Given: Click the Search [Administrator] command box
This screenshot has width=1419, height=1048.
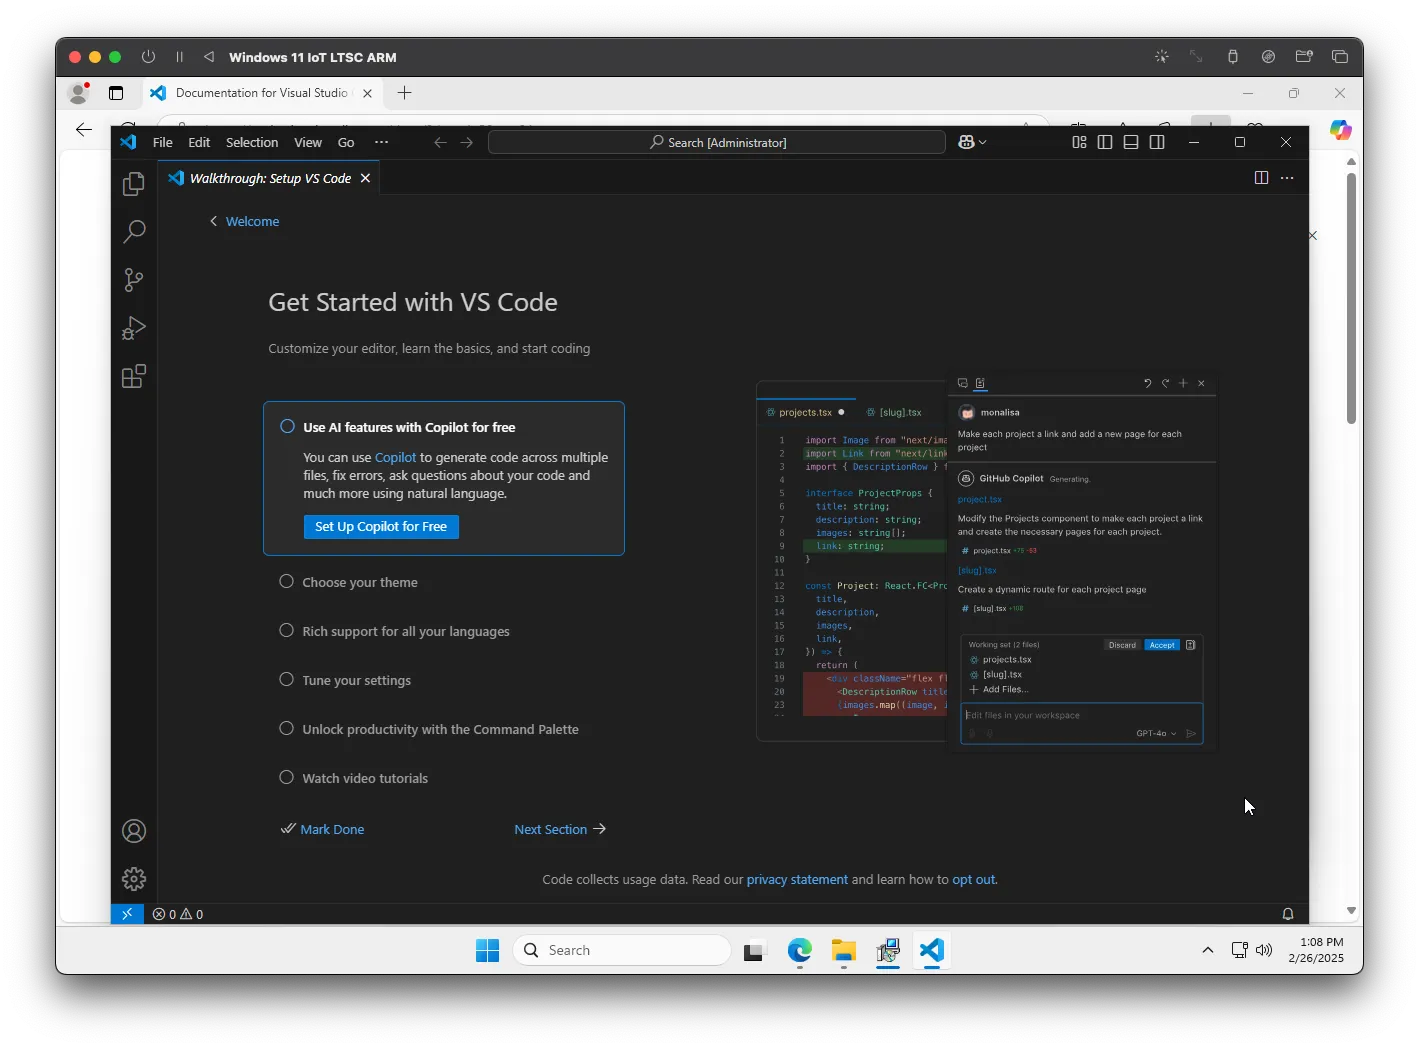Looking at the screenshot, I should (717, 142).
